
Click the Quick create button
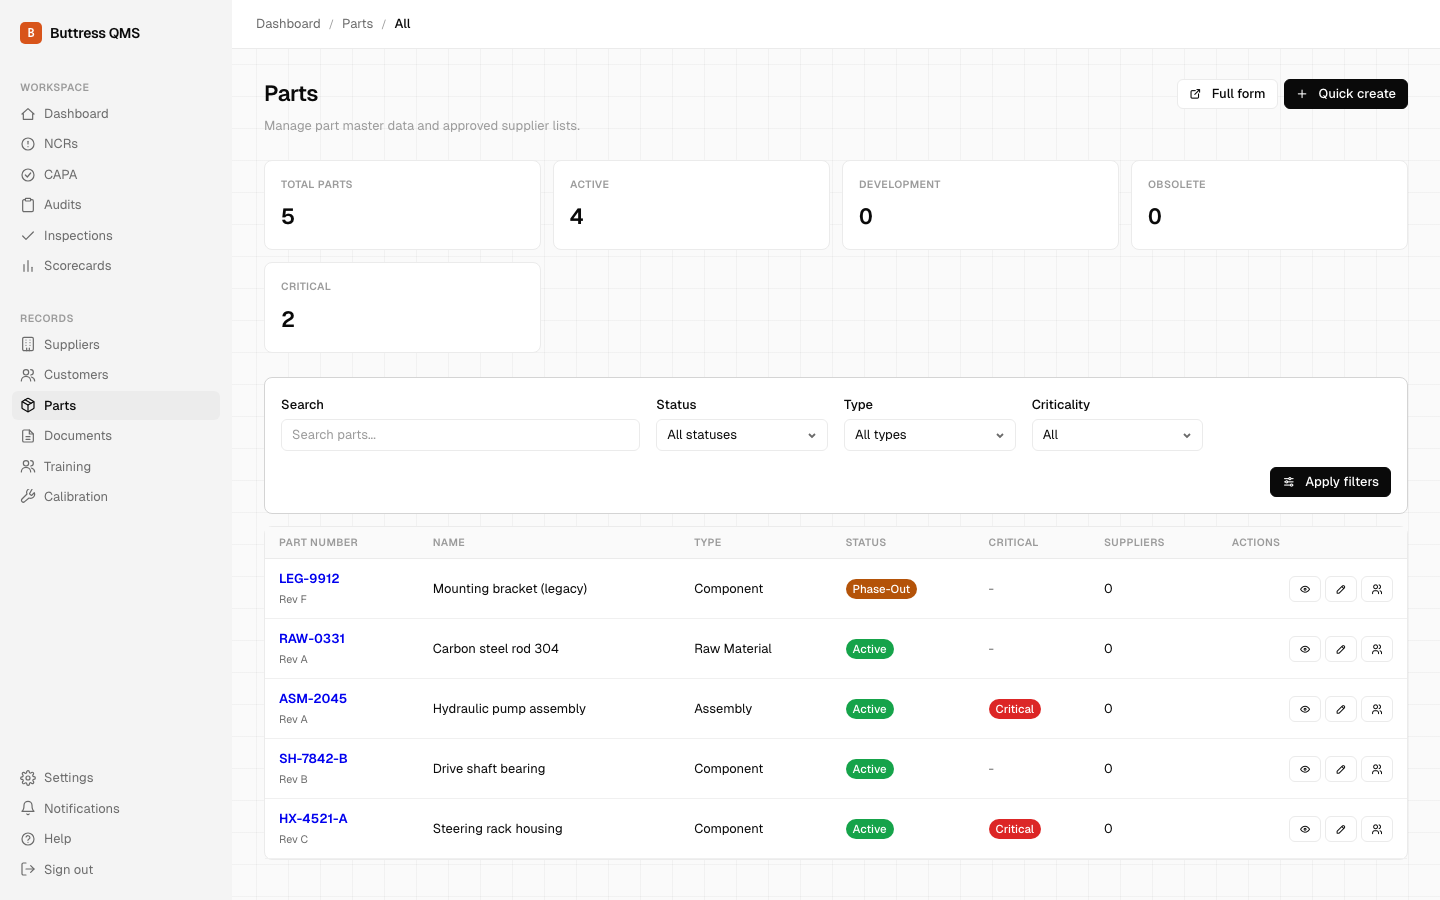(1346, 94)
